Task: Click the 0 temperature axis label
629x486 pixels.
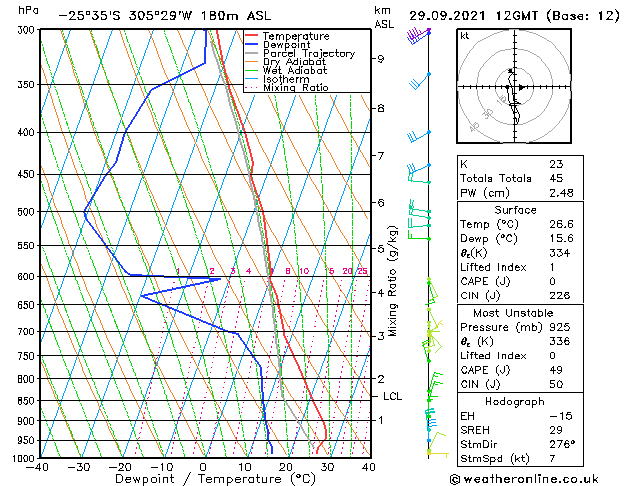Action: [203, 467]
